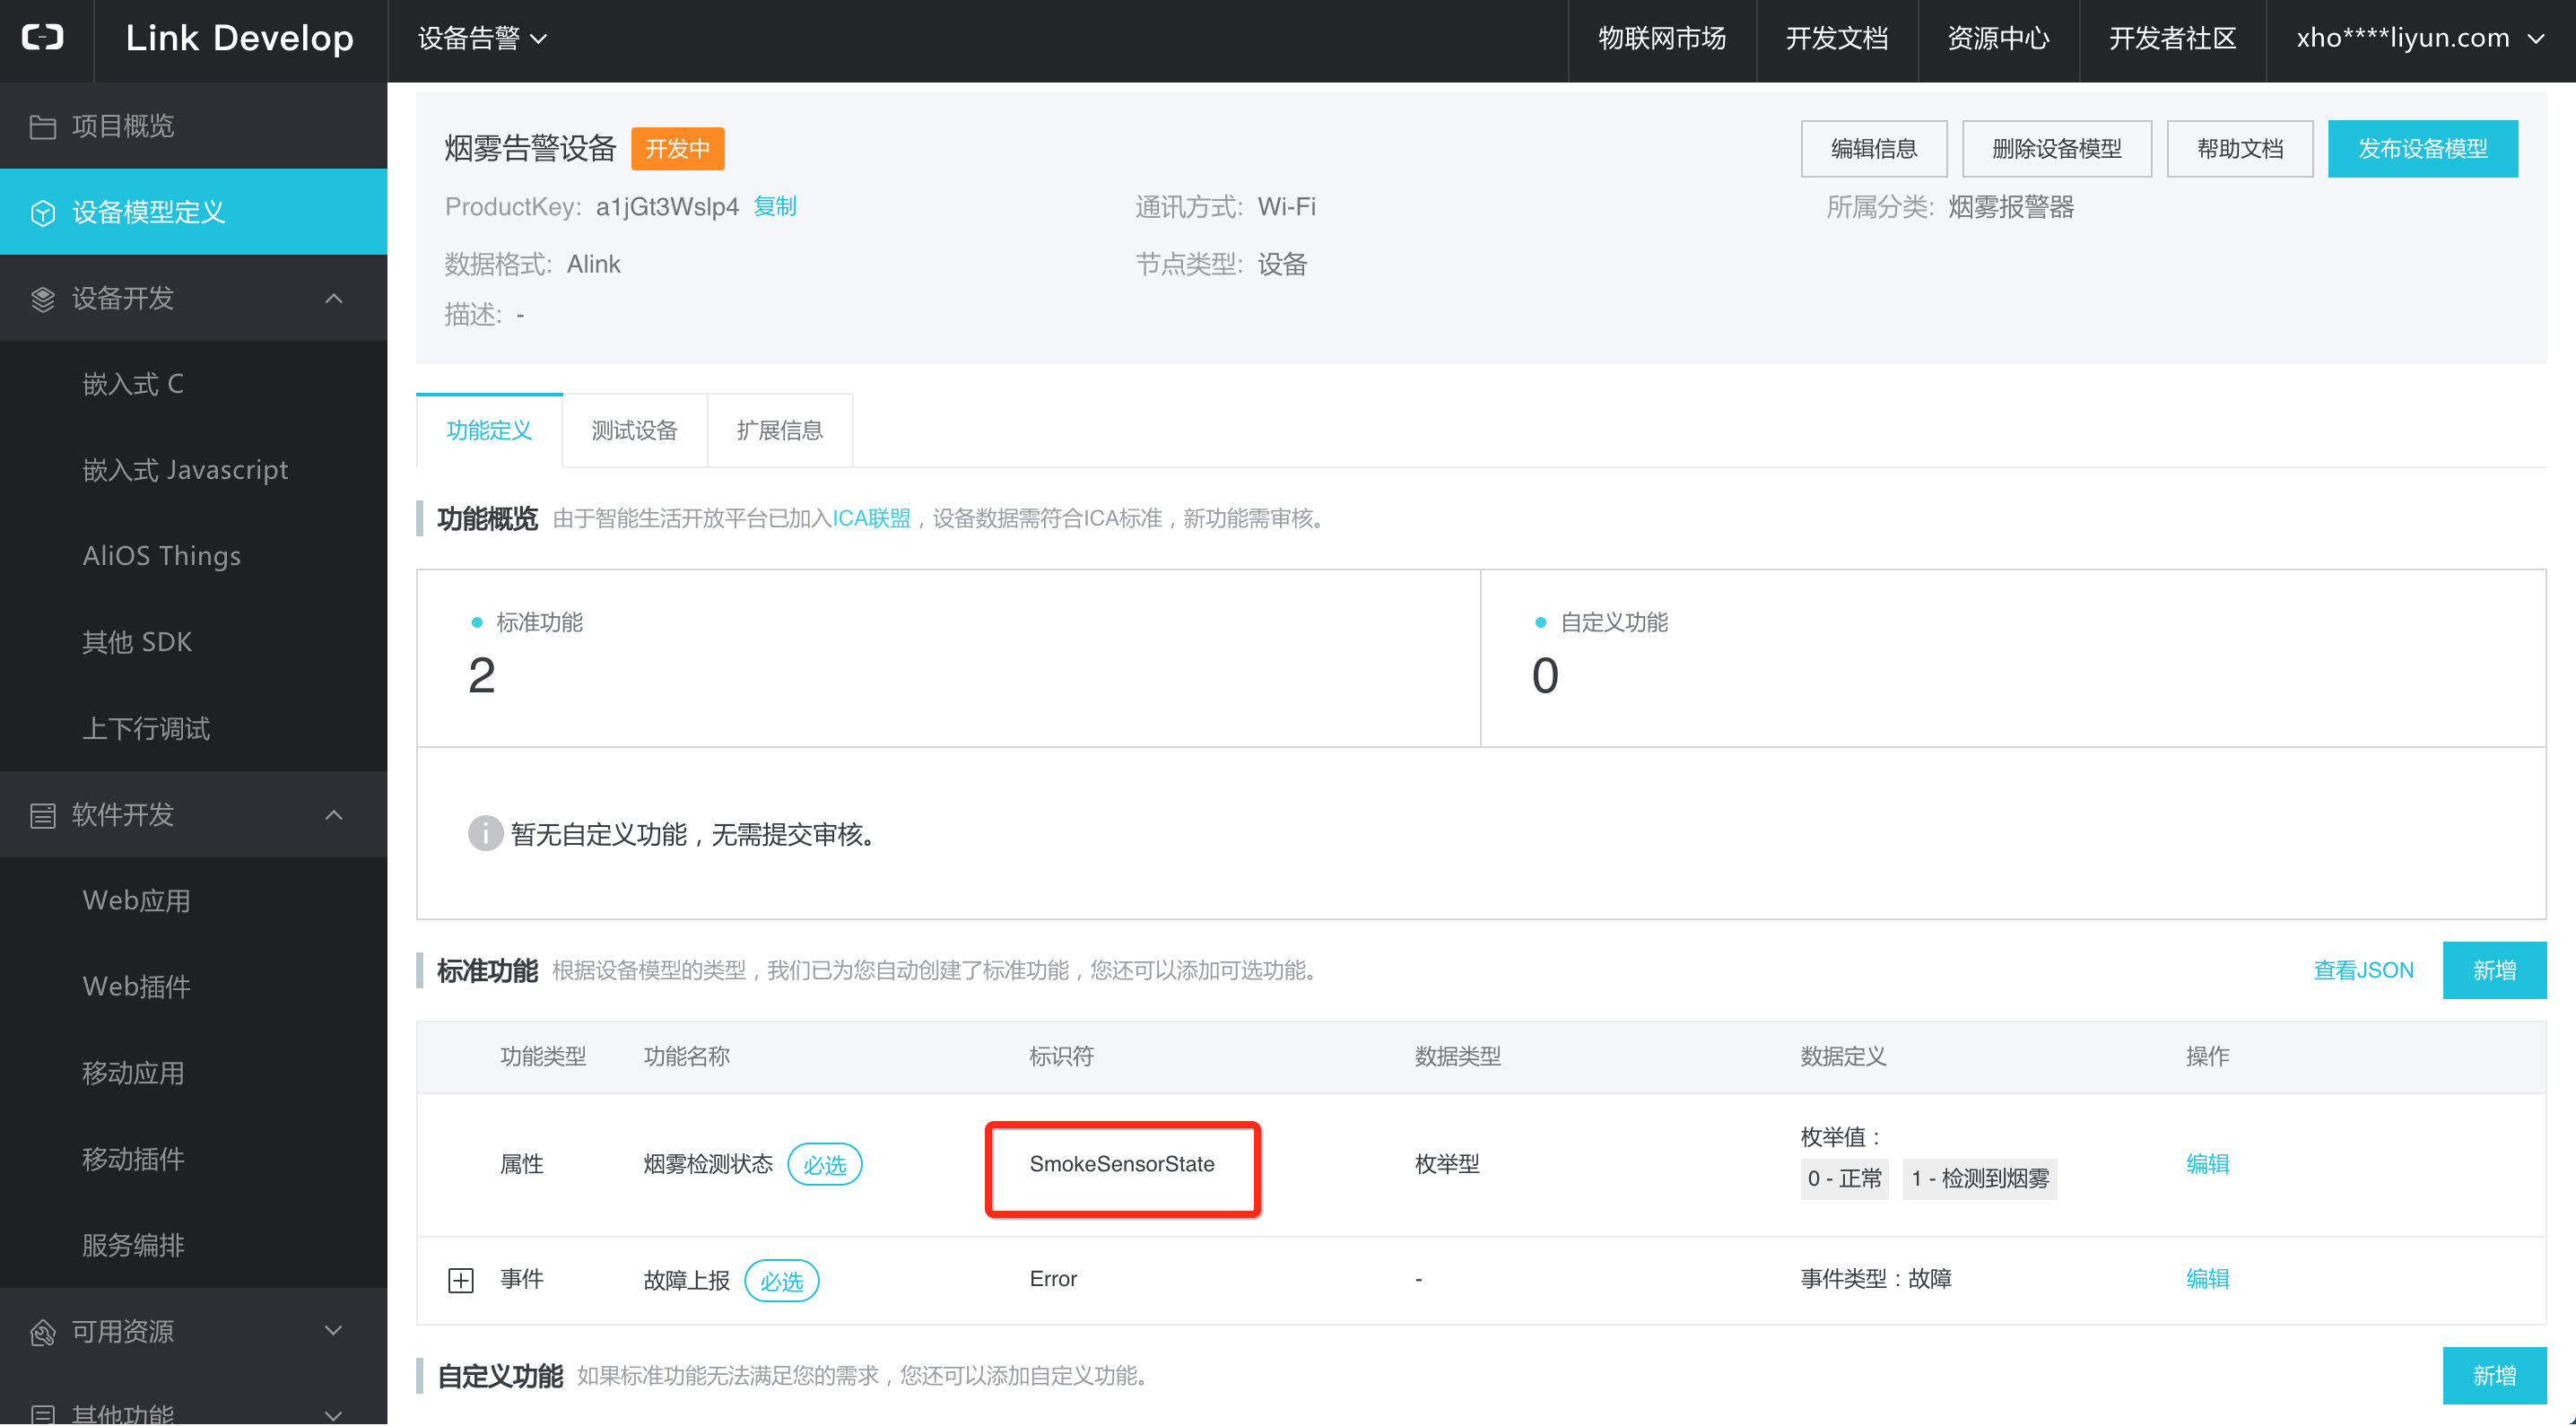The height and width of the screenshot is (1426, 2576).
Task: Click the 编辑信息 button
Action: coord(1874,149)
